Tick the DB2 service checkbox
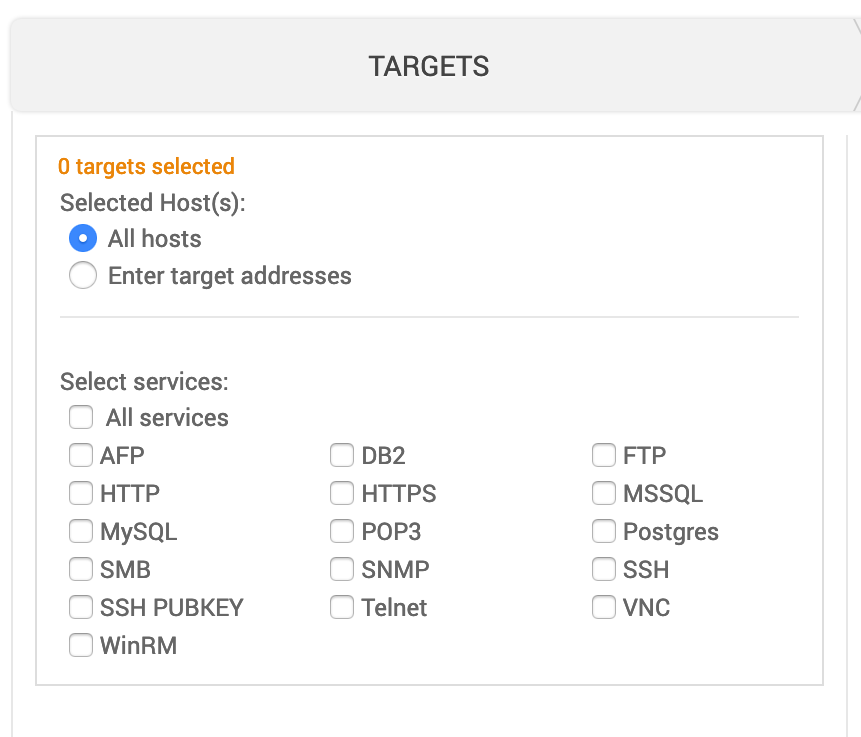The width and height of the screenshot is (861, 737). 343,456
